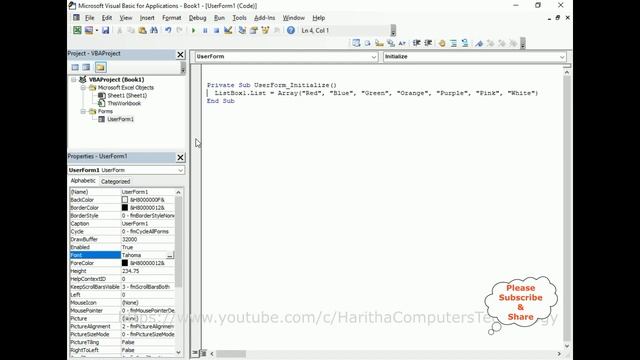Close the Project - VBAProject pane
Image resolution: width=640 pixels, height=360 pixels.
click(x=180, y=54)
